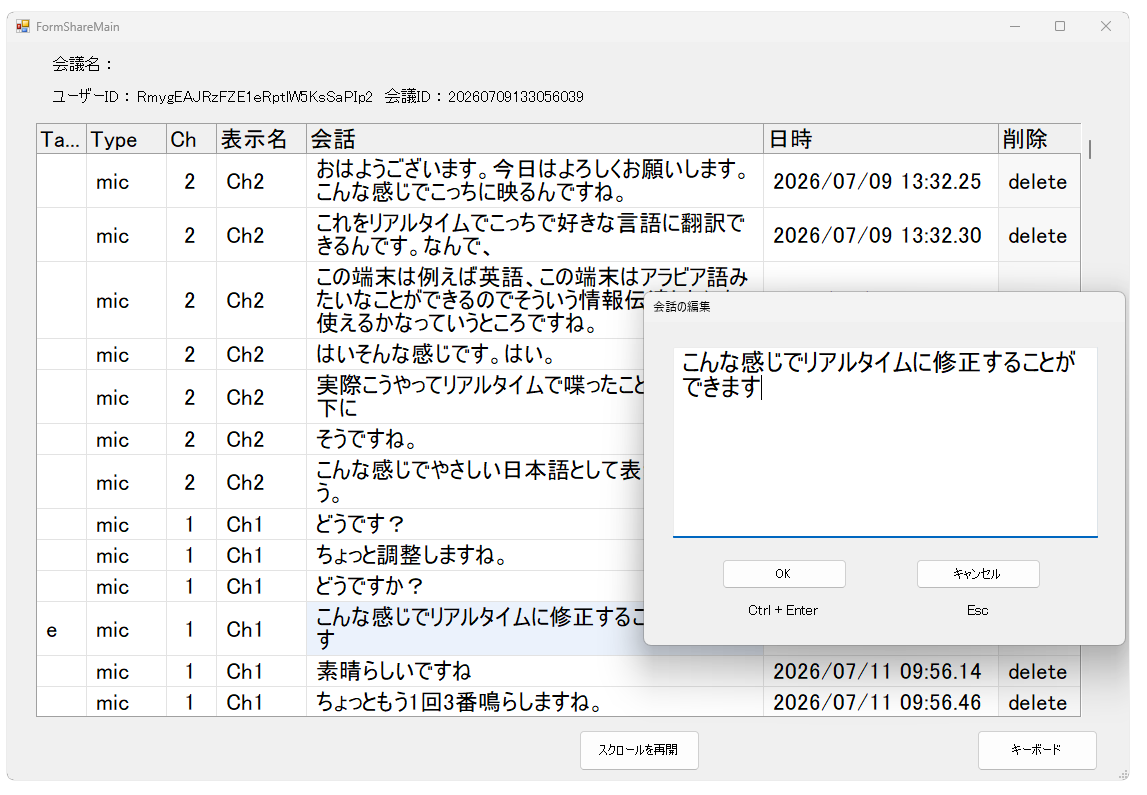
Task: Click the Ch column header
Action: (x=191, y=139)
